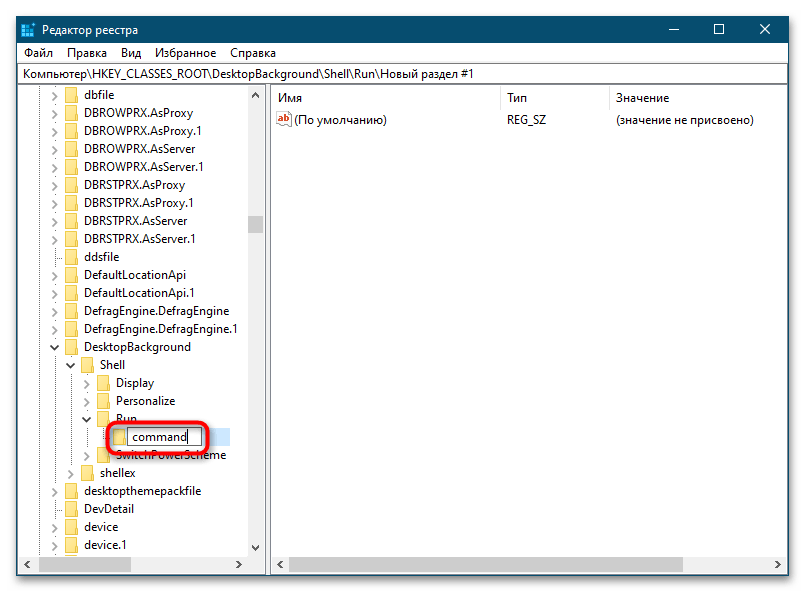Open the Справка menu
805x592 pixels.
pyautogui.click(x=253, y=53)
